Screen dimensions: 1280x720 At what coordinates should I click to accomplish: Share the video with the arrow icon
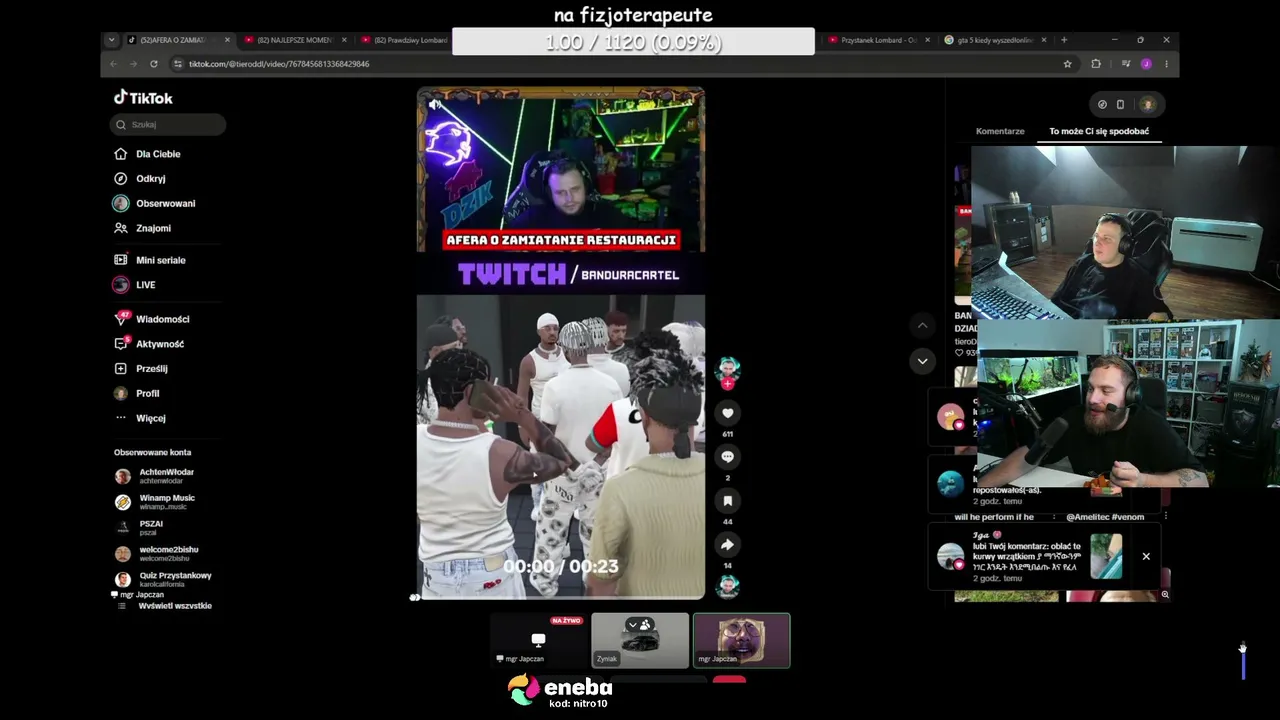pyautogui.click(x=727, y=545)
